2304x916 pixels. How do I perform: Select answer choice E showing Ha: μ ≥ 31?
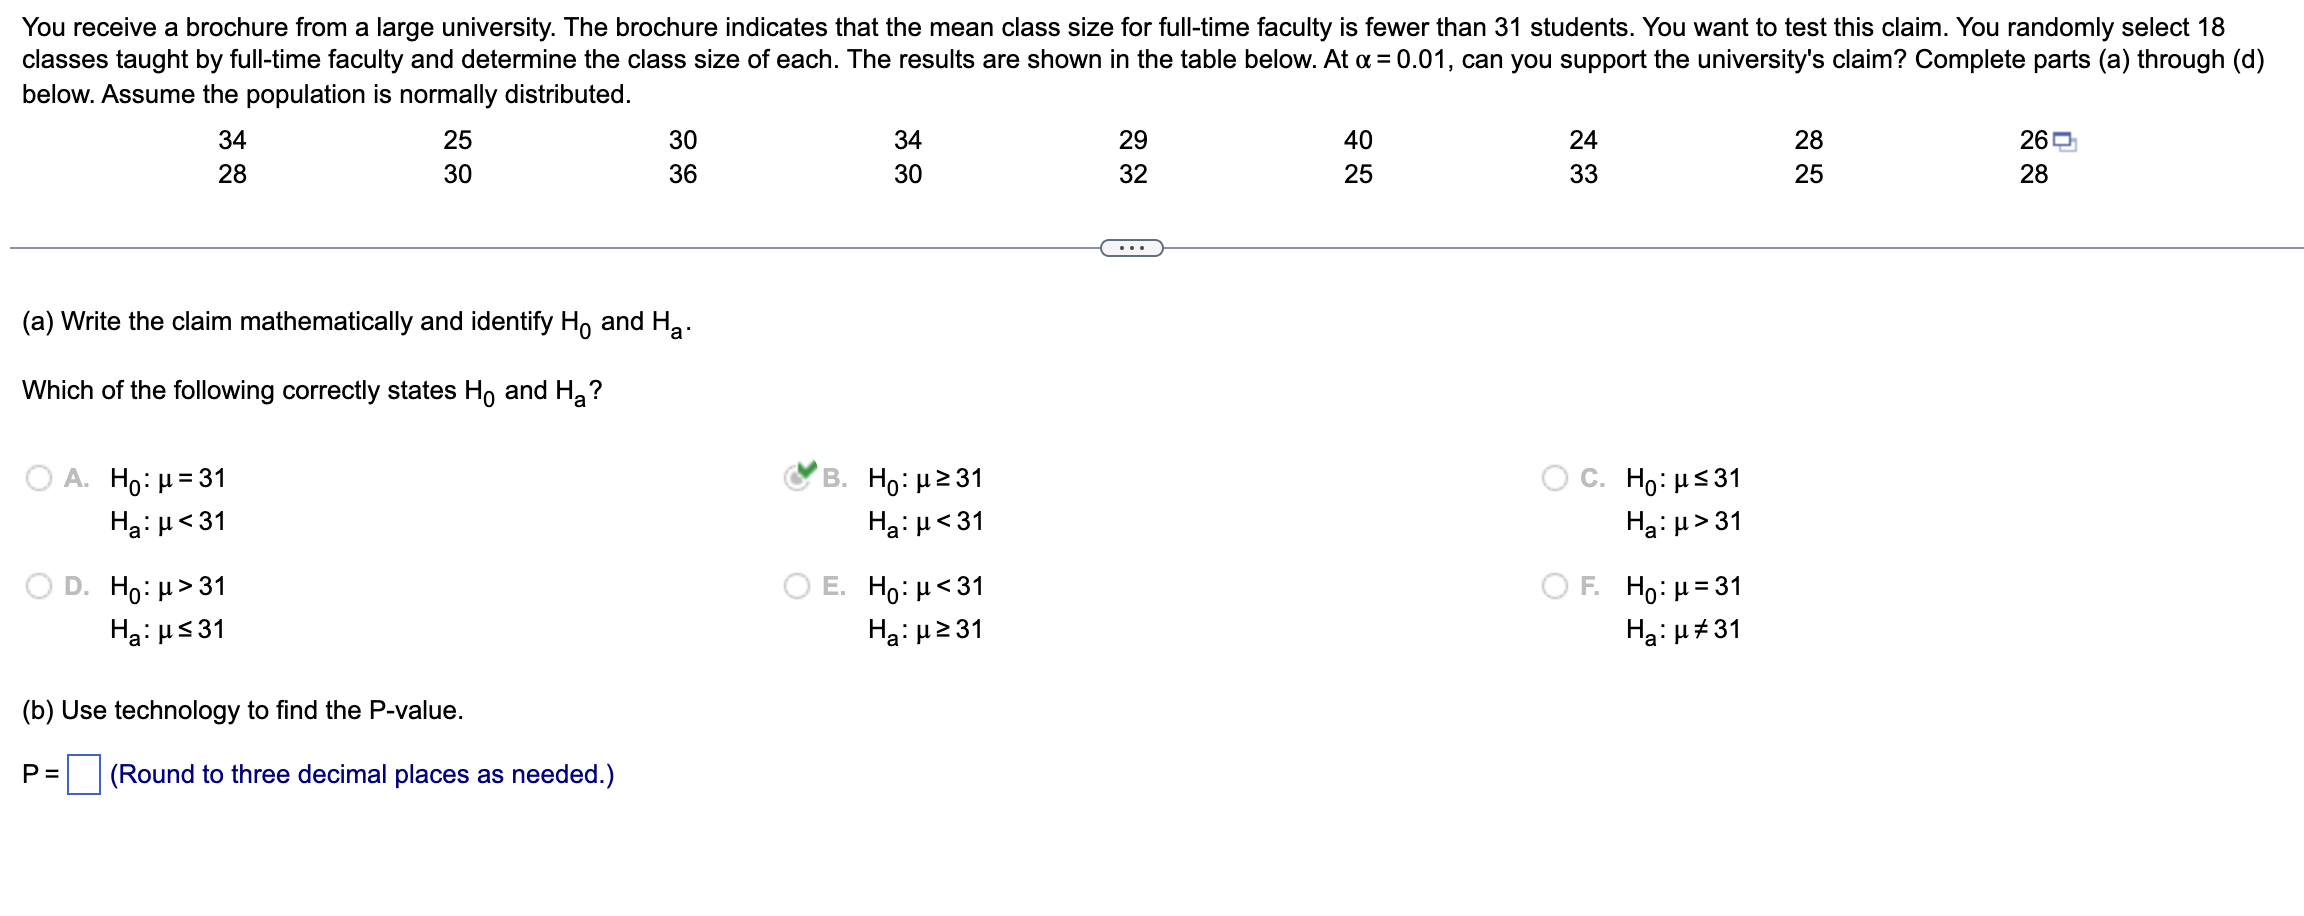tap(796, 586)
